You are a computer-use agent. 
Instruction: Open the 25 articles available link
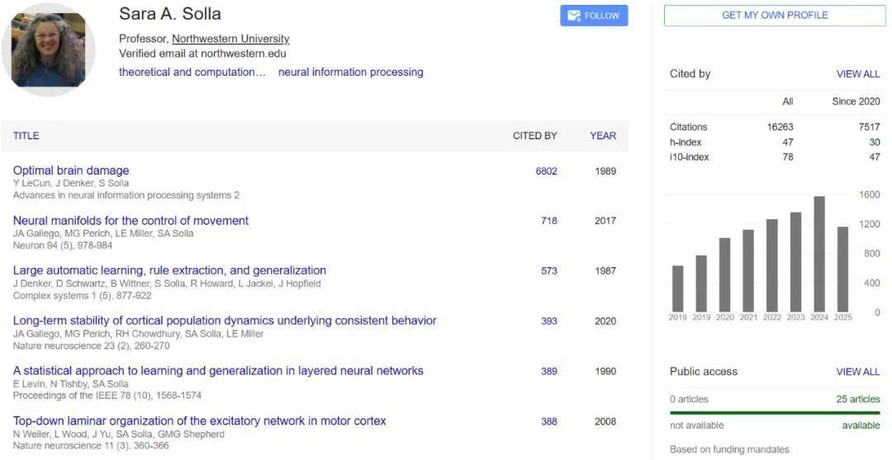pyautogui.click(x=858, y=399)
